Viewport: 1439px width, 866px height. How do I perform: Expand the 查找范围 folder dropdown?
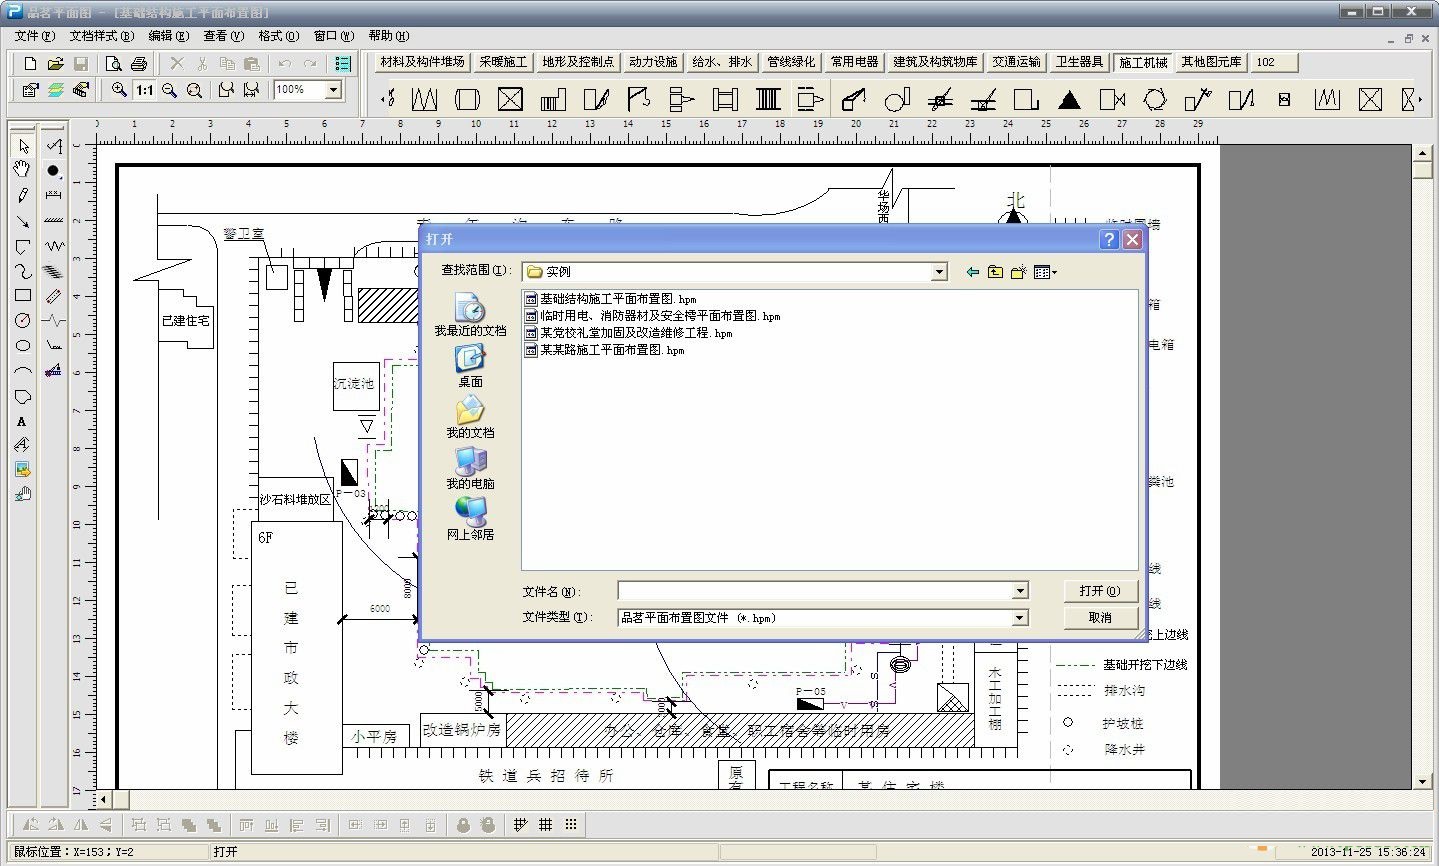(939, 272)
